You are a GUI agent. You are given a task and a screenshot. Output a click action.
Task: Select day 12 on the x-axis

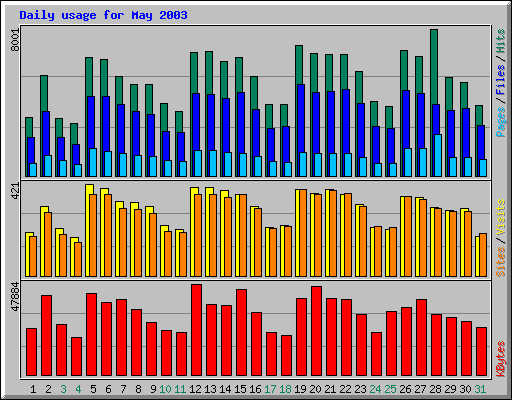[195, 389]
